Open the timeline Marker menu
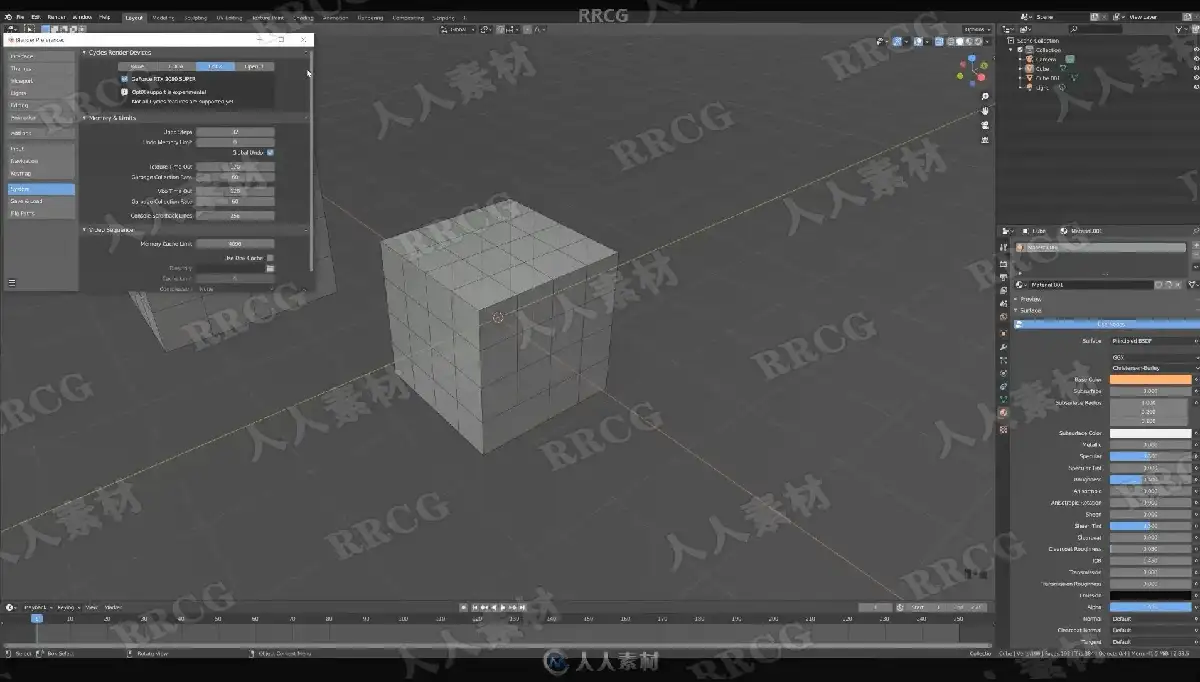This screenshot has width=1200, height=682. [113, 607]
